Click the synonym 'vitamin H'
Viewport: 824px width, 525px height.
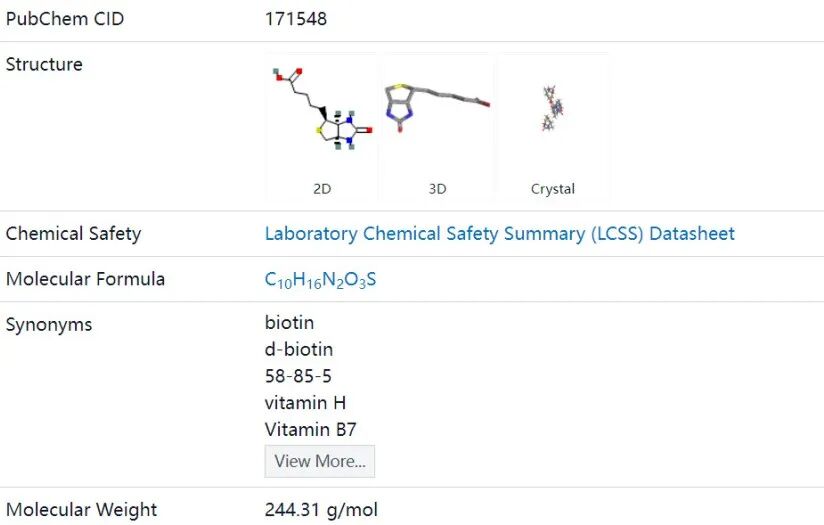click(305, 403)
